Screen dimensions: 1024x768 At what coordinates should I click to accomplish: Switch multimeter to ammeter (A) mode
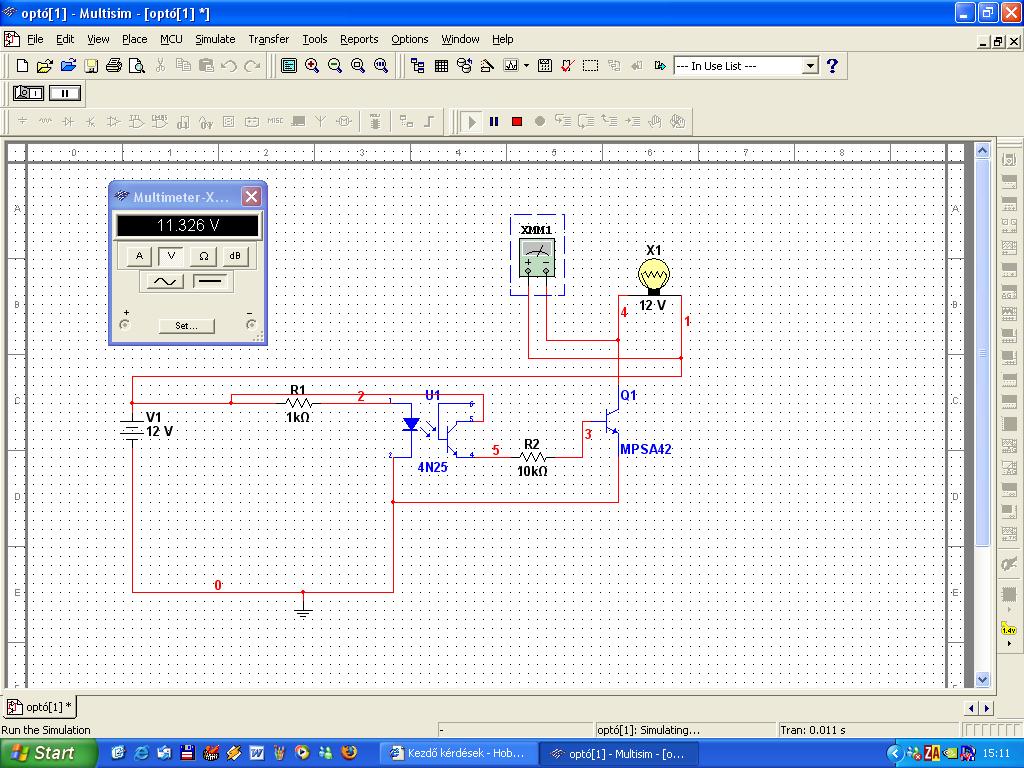[x=140, y=256]
